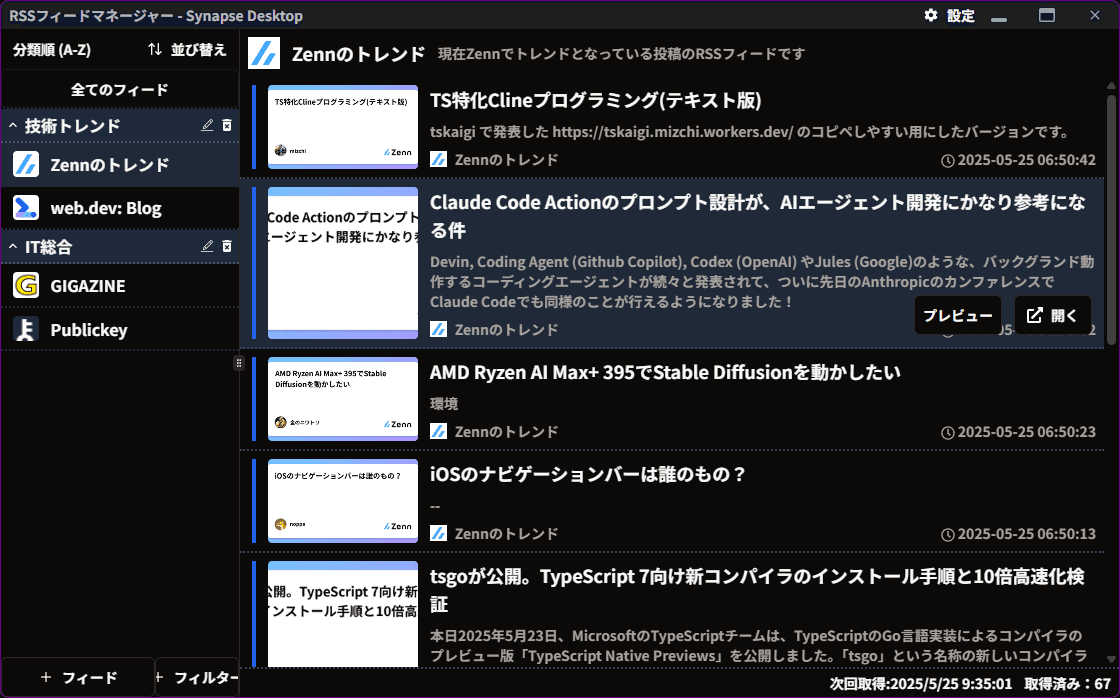Image resolution: width=1120 pixels, height=698 pixels.
Task: Click the edit pencil icon for IT総合
Action: (208, 246)
